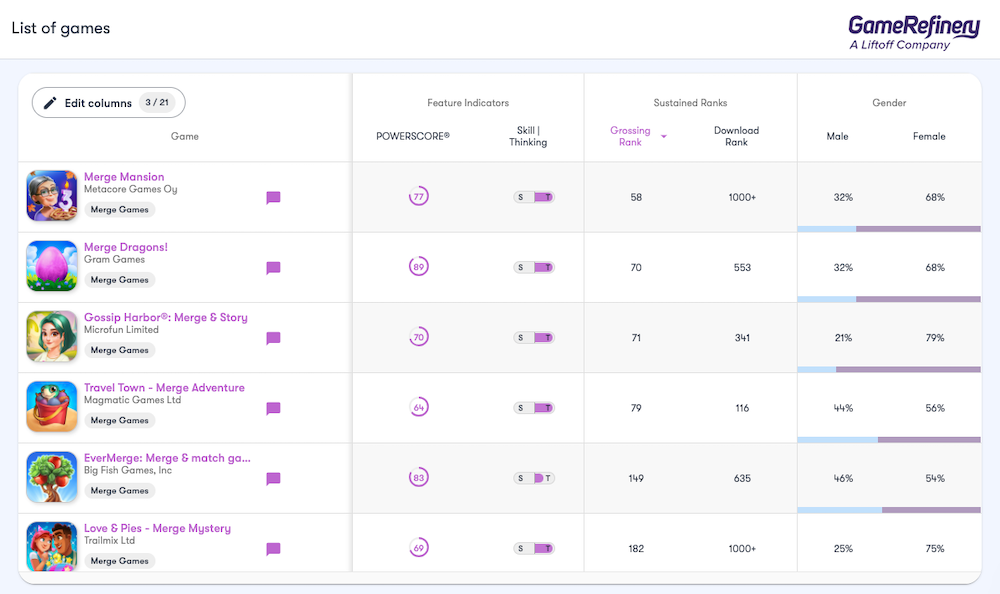Click Travel Town male share 44%
This screenshot has height=594, width=1000.
(843, 408)
